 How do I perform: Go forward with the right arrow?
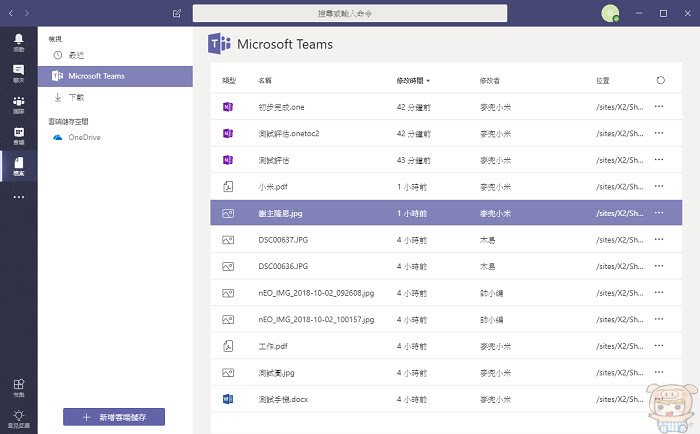[x=27, y=13]
